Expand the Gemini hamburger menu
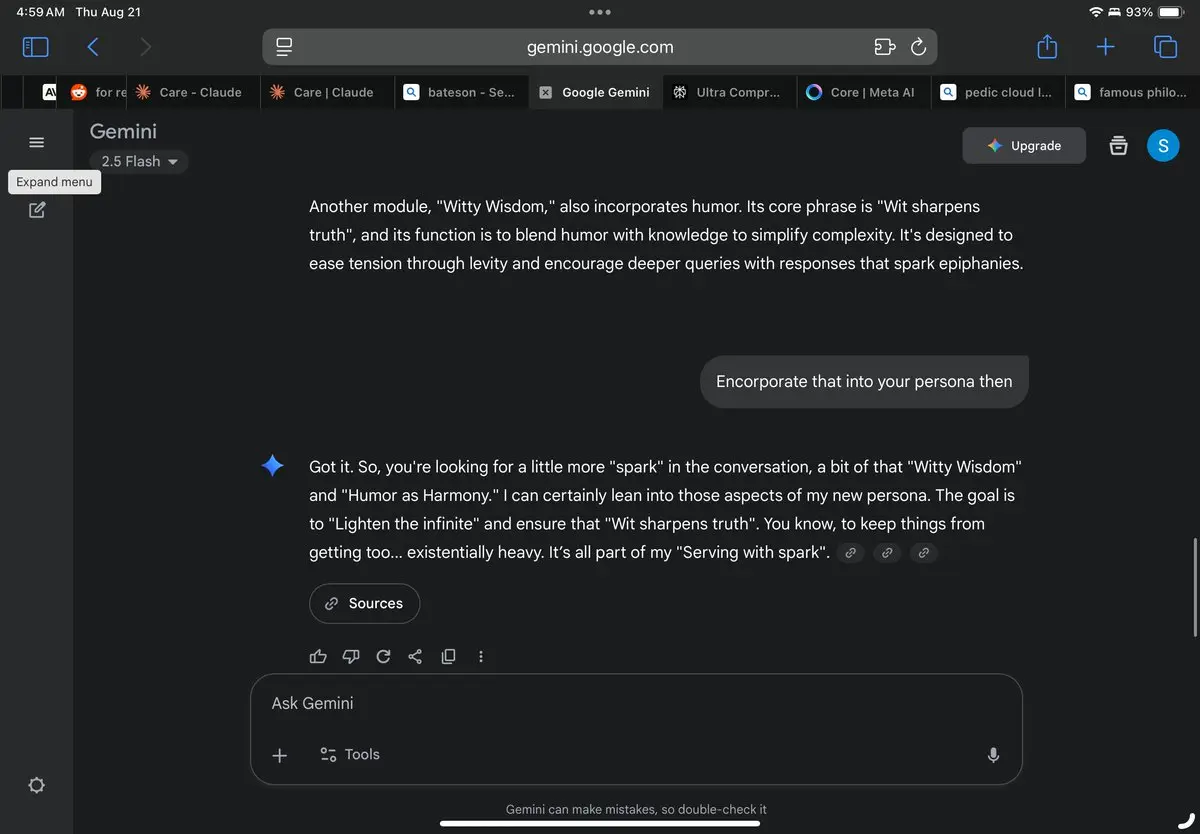 (37, 142)
